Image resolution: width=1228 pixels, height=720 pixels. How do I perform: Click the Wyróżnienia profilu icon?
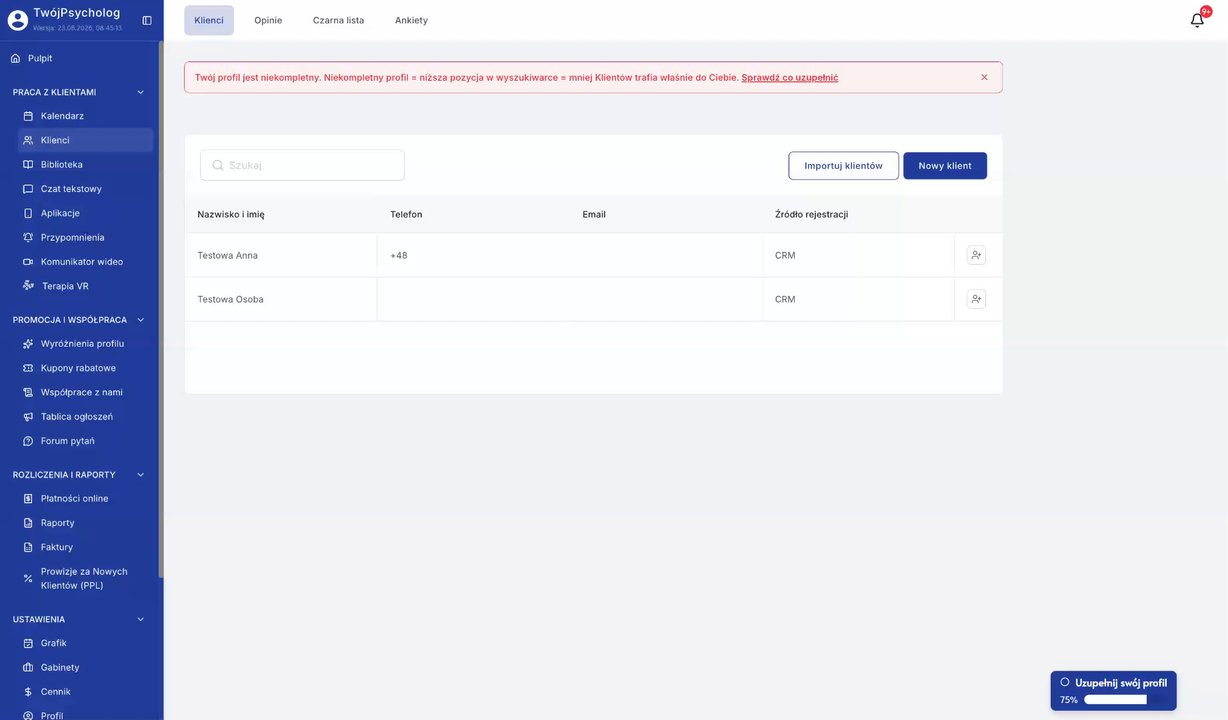click(x=28, y=344)
